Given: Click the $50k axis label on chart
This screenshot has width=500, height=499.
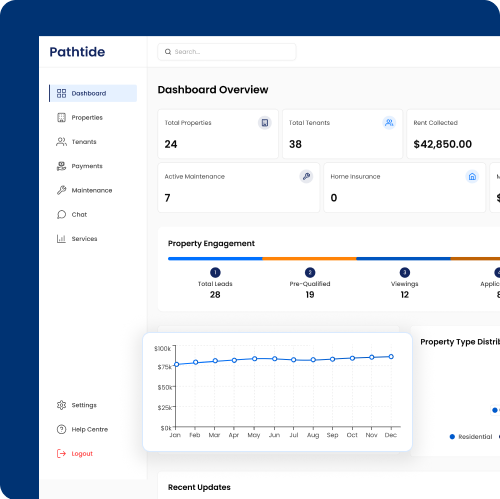Looking at the screenshot, I should click(x=165, y=387).
